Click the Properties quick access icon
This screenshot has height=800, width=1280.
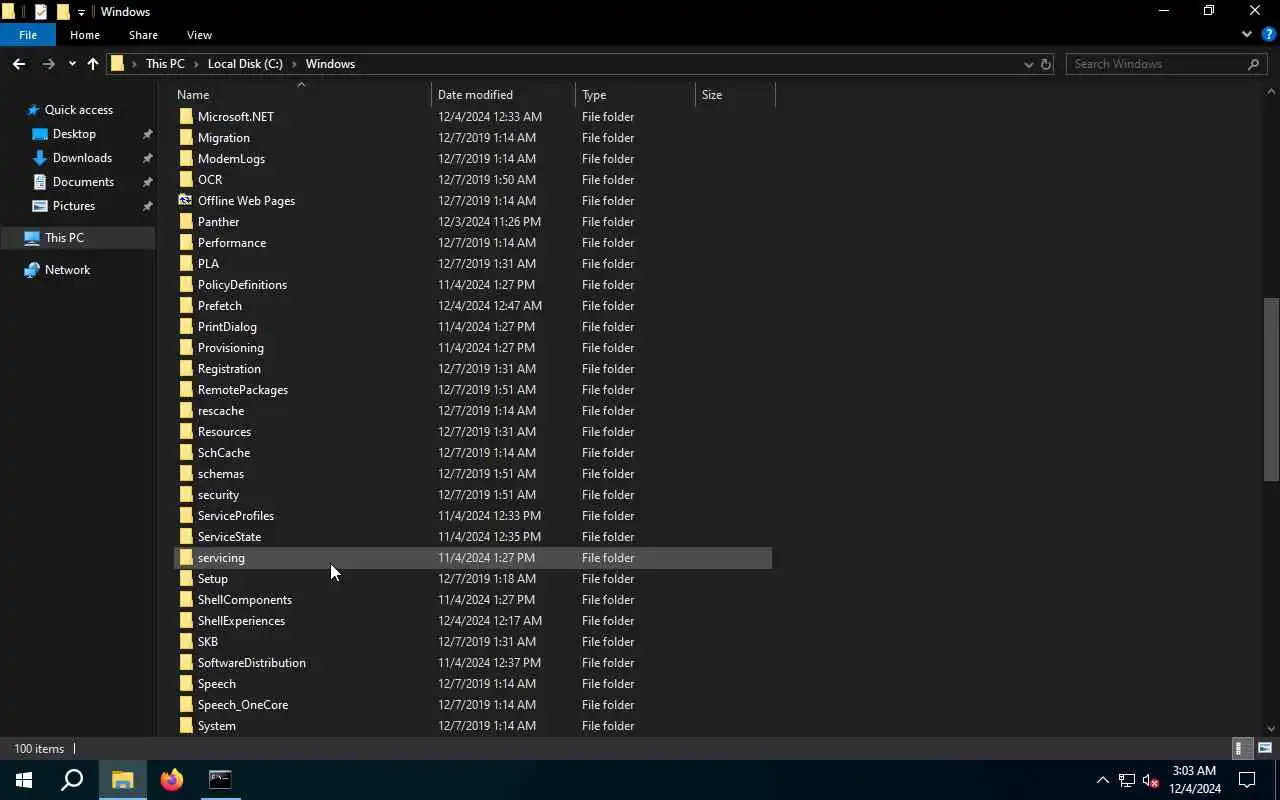coord(41,12)
